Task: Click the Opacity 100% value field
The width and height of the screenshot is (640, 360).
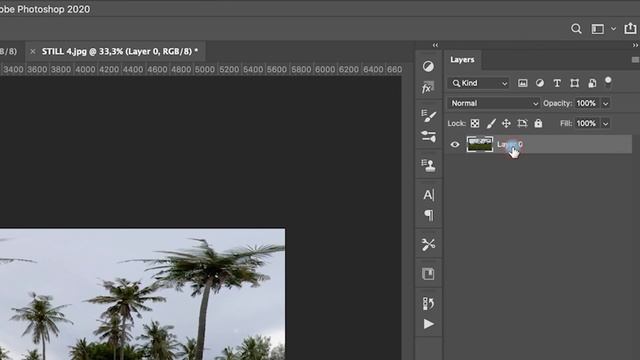Action: [587, 103]
